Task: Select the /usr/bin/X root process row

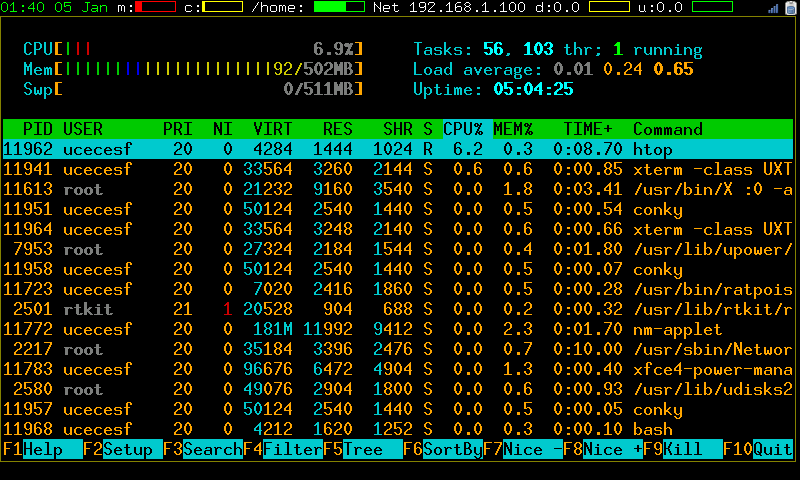Action: point(400,190)
